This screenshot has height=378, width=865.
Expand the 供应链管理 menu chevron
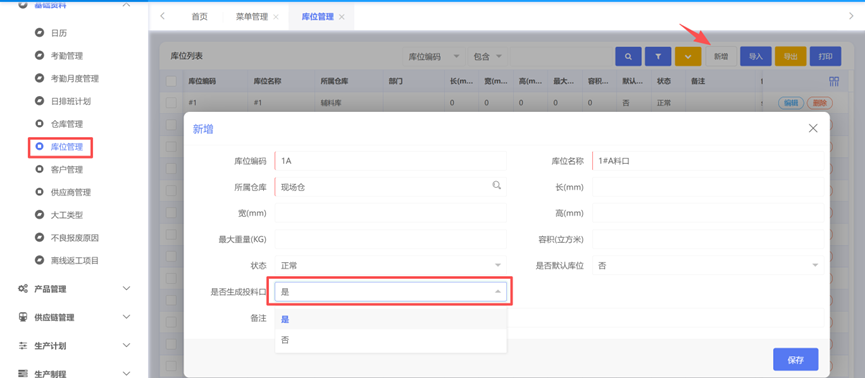pyautogui.click(x=126, y=317)
